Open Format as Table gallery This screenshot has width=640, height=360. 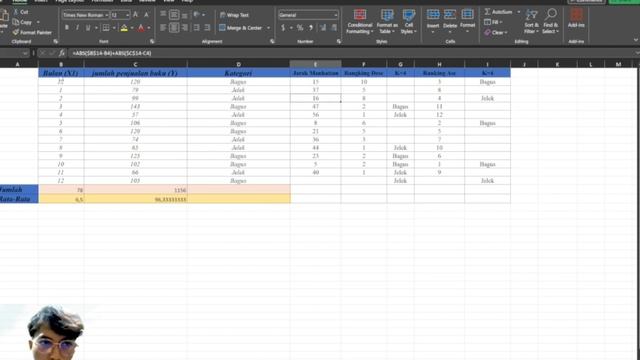(x=387, y=21)
